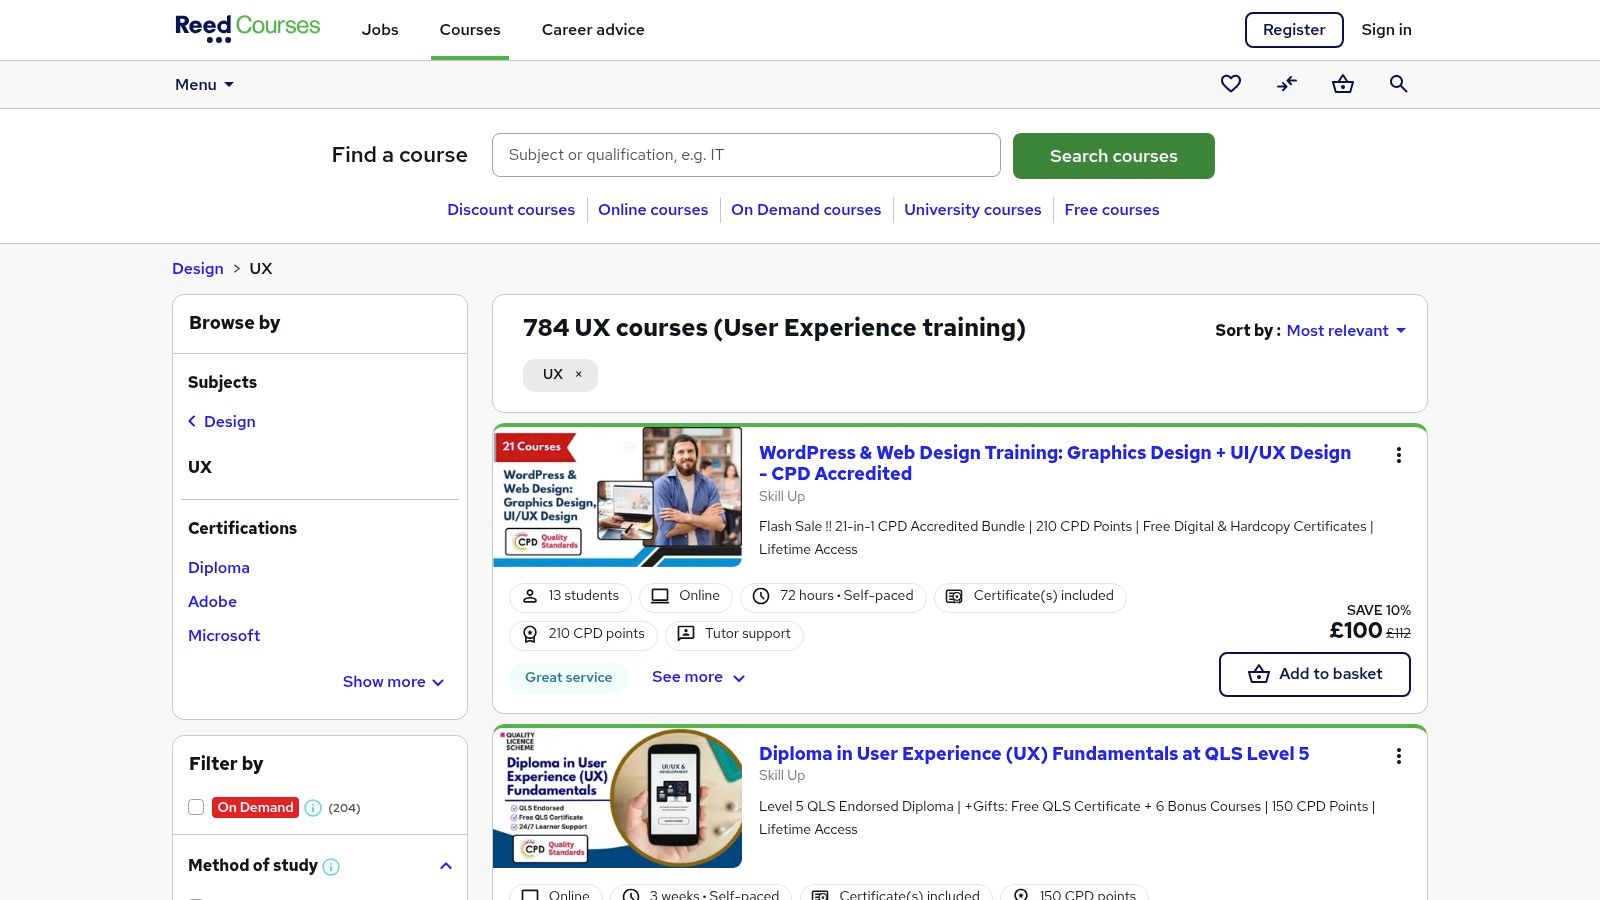Screen dimensions: 1600x900
Task: Expand the Menu dropdown
Action: 204,85
